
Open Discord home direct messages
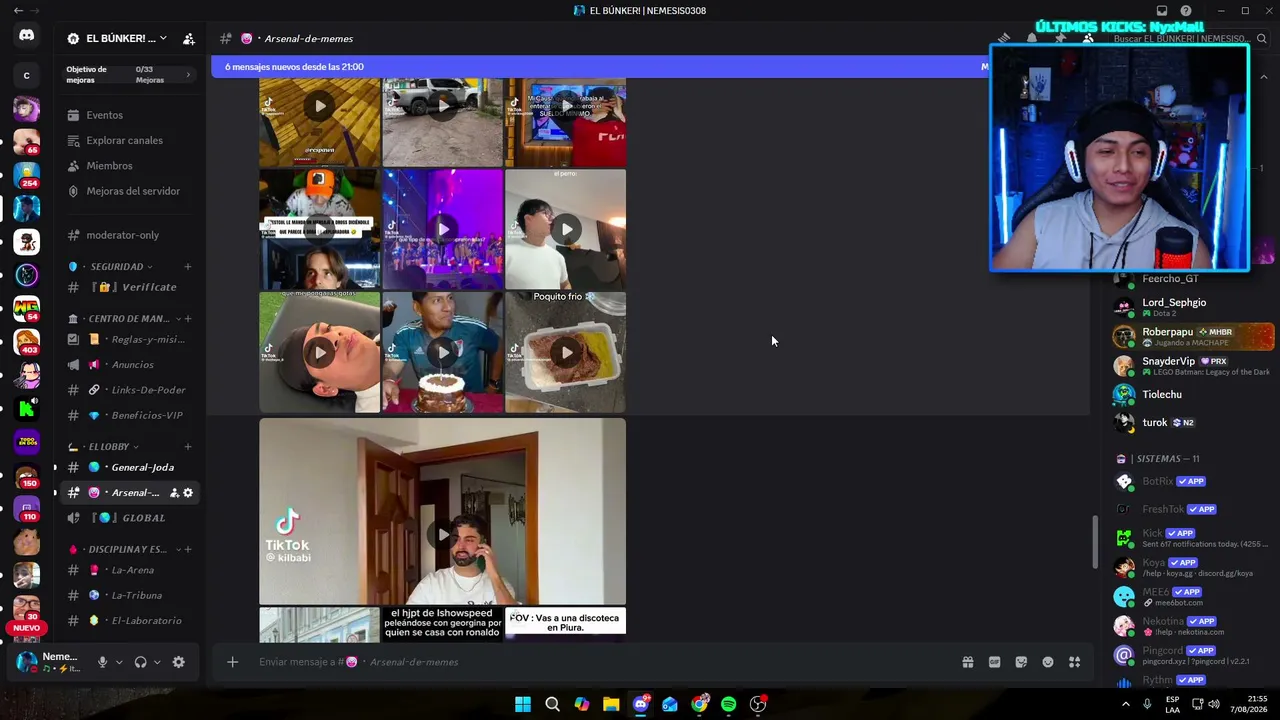tap(27, 35)
